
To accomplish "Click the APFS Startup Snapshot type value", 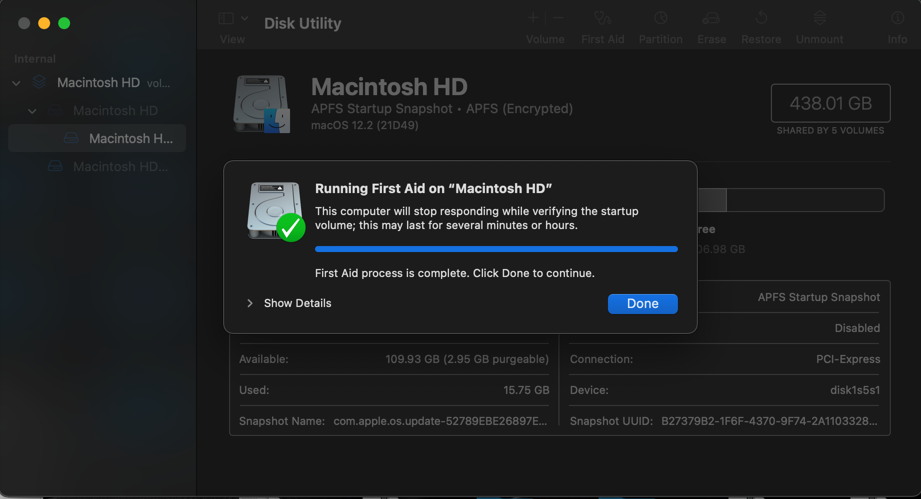I will coord(819,297).
